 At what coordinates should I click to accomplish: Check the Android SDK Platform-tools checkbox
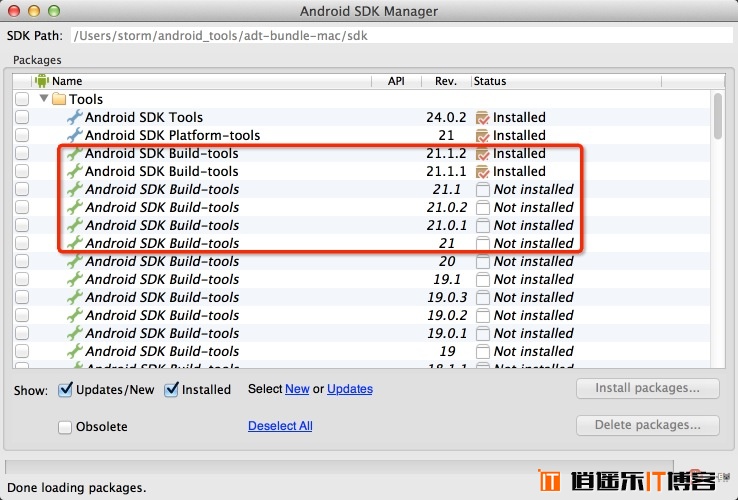pos(22,135)
